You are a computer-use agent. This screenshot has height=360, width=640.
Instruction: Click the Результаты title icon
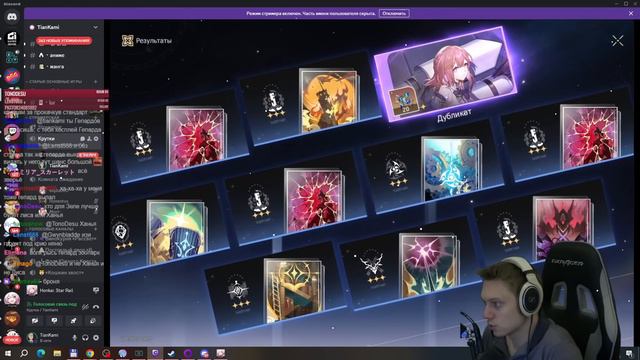127,40
